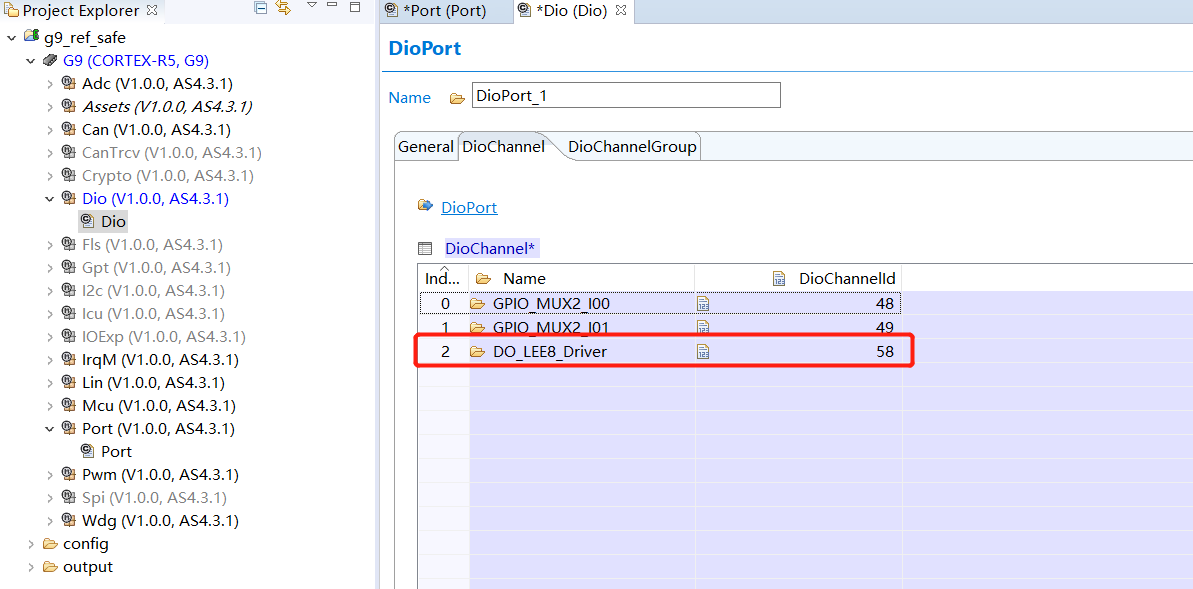
Task: Expand the config folder
Action: 30,544
